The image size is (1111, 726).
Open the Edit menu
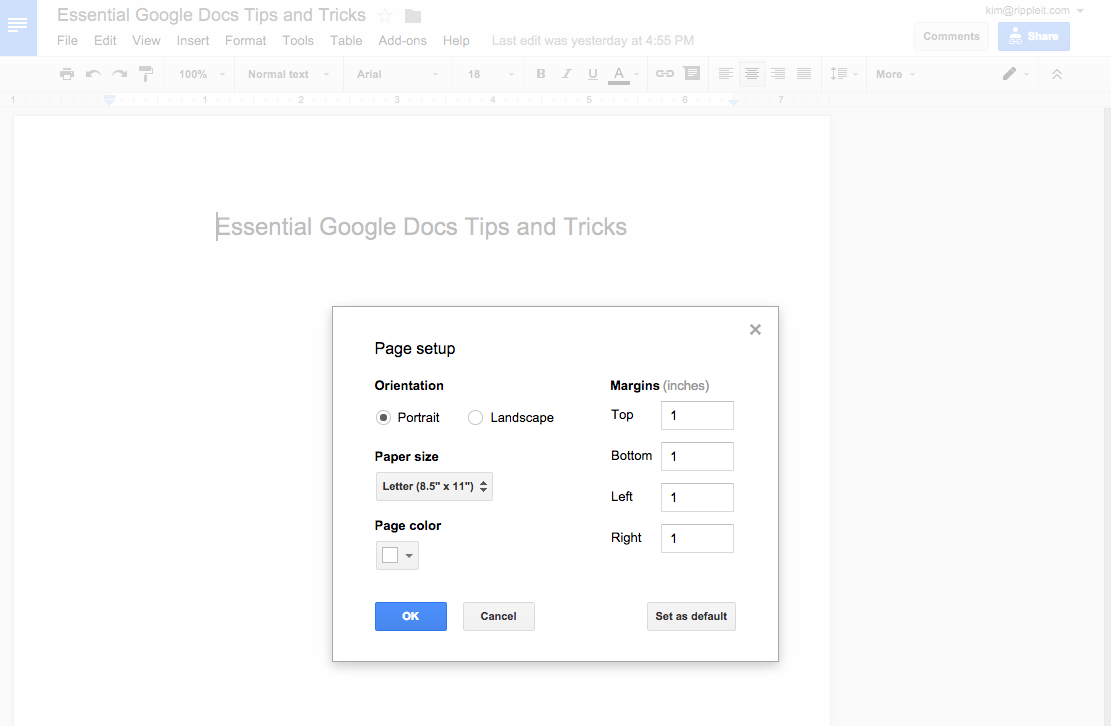(x=105, y=40)
